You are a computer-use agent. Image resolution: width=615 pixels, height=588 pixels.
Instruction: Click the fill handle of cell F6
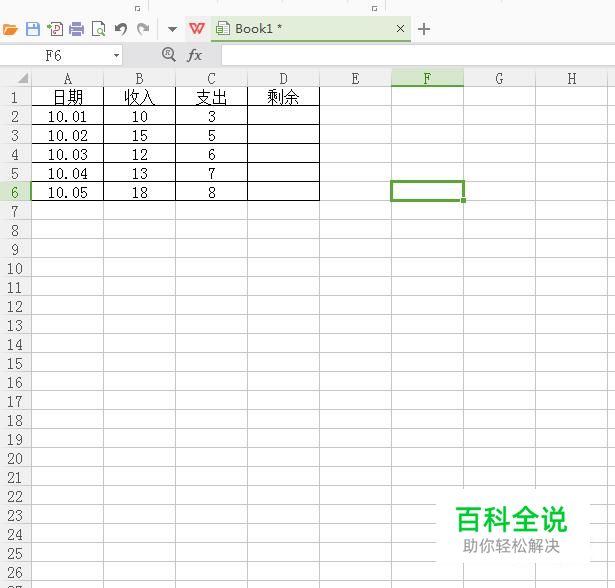pos(464,200)
